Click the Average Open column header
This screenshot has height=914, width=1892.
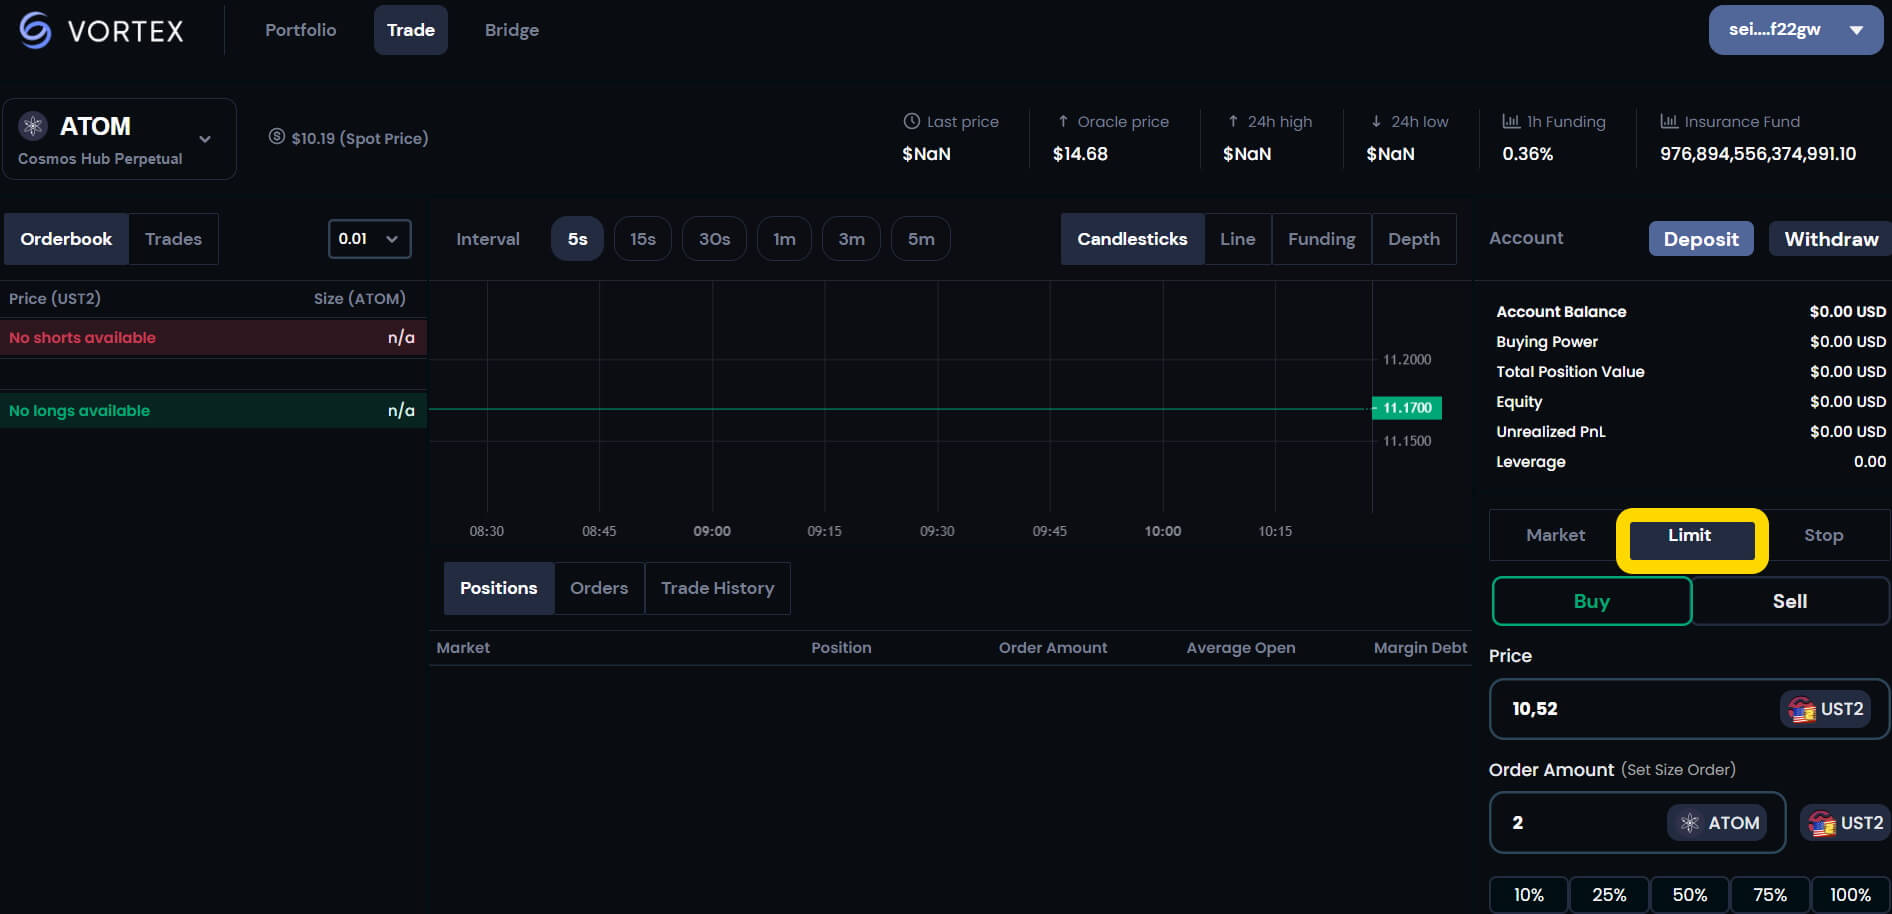(x=1240, y=648)
